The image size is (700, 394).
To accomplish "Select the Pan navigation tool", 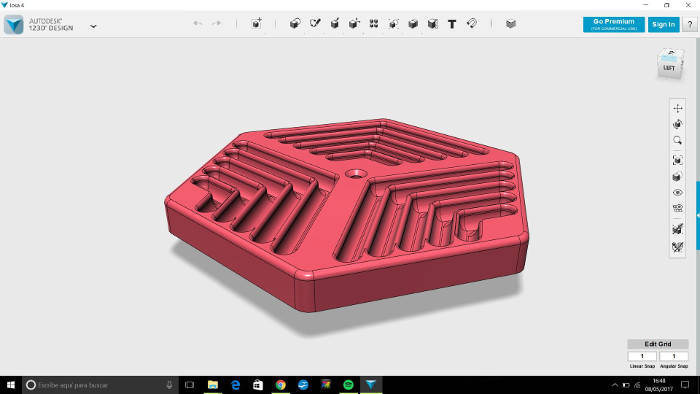I will [x=678, y=108].
